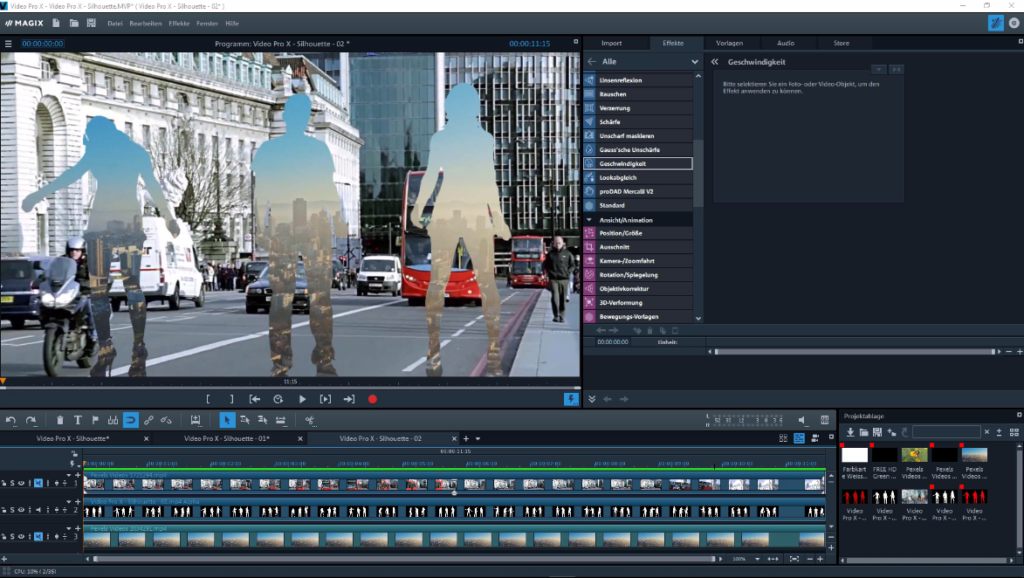Redo the action with the redo arrow

pos(31,420)
